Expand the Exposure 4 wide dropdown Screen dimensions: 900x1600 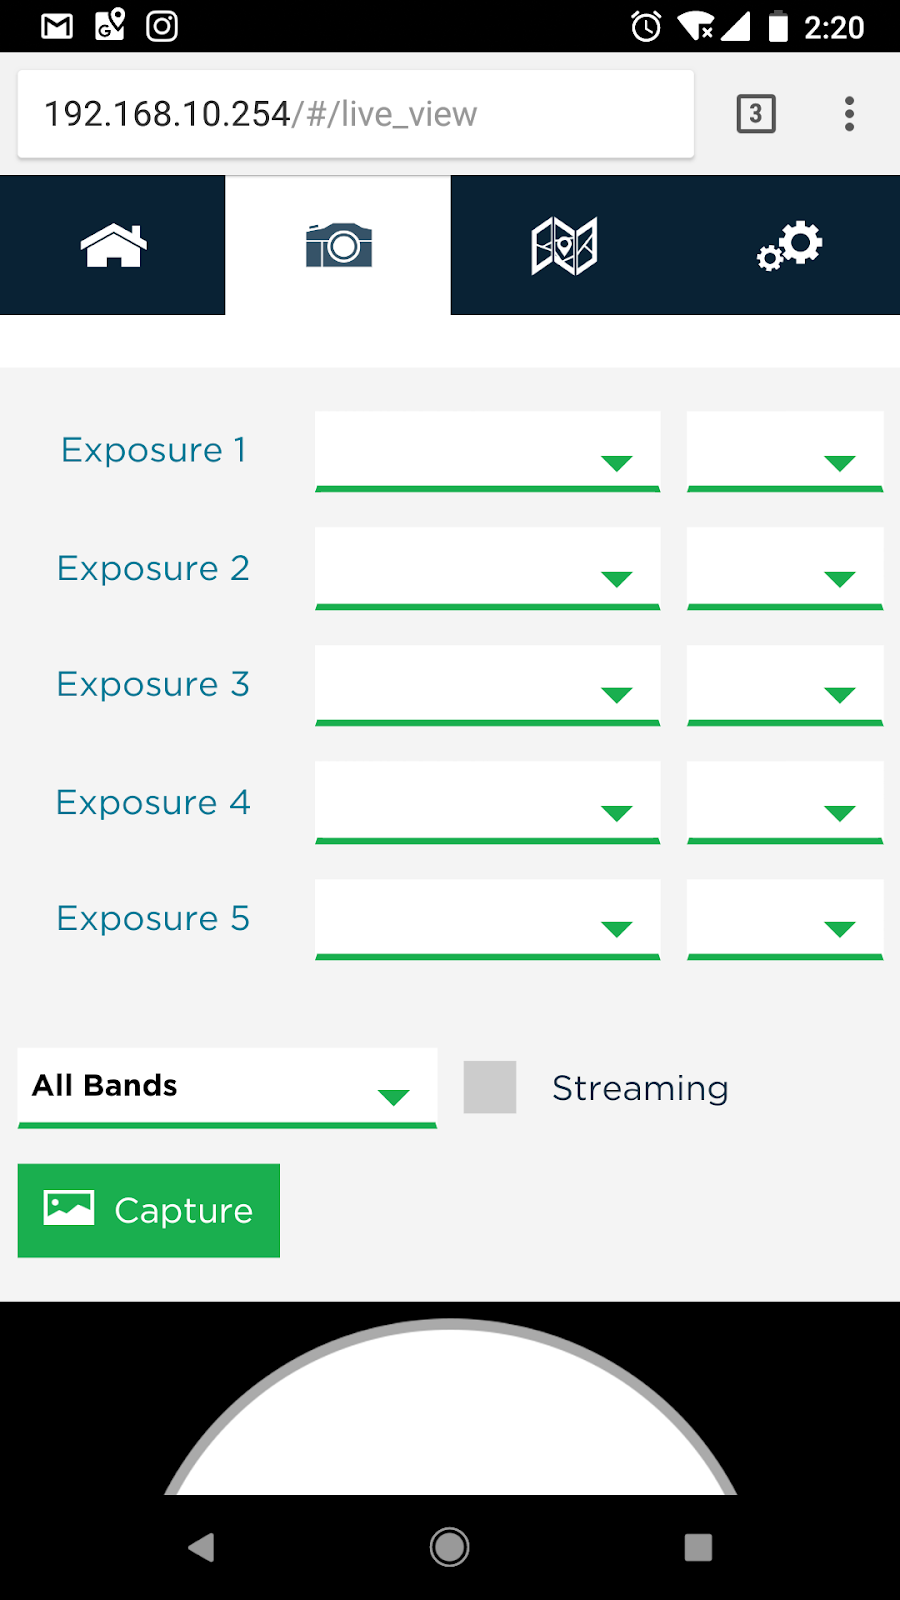pos(488,802)
